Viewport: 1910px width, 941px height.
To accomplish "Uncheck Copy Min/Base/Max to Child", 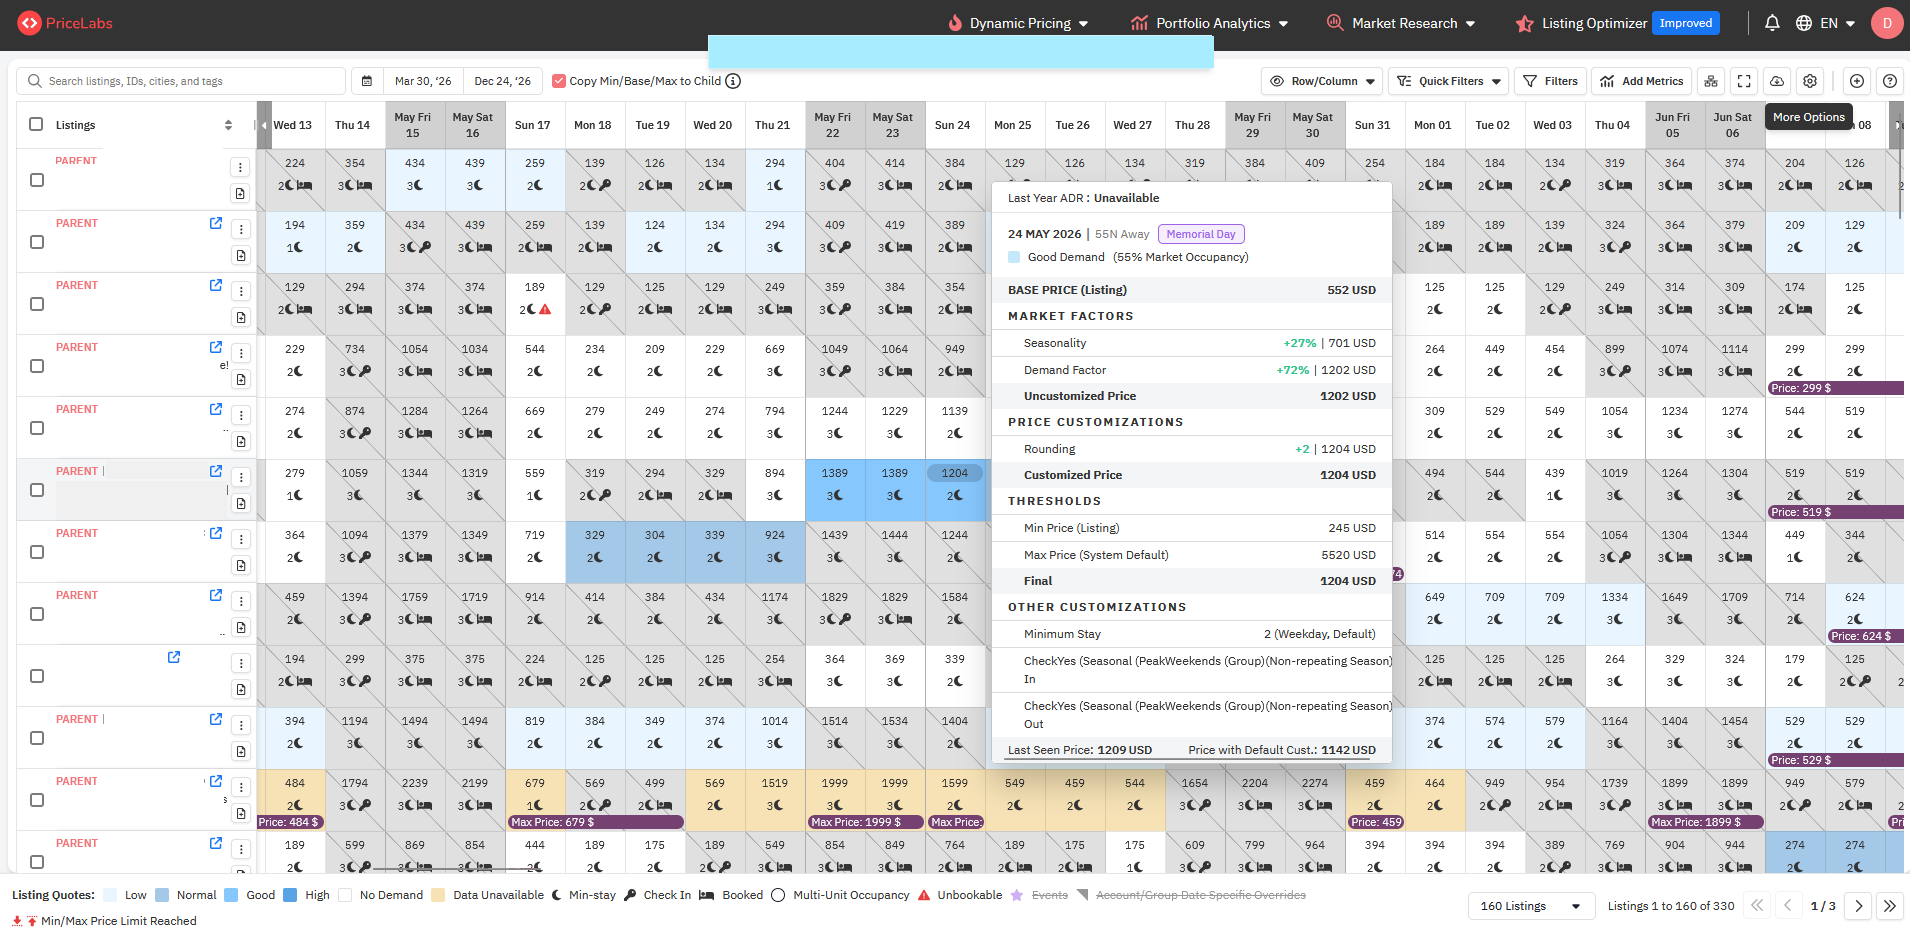I will (559, 81).
